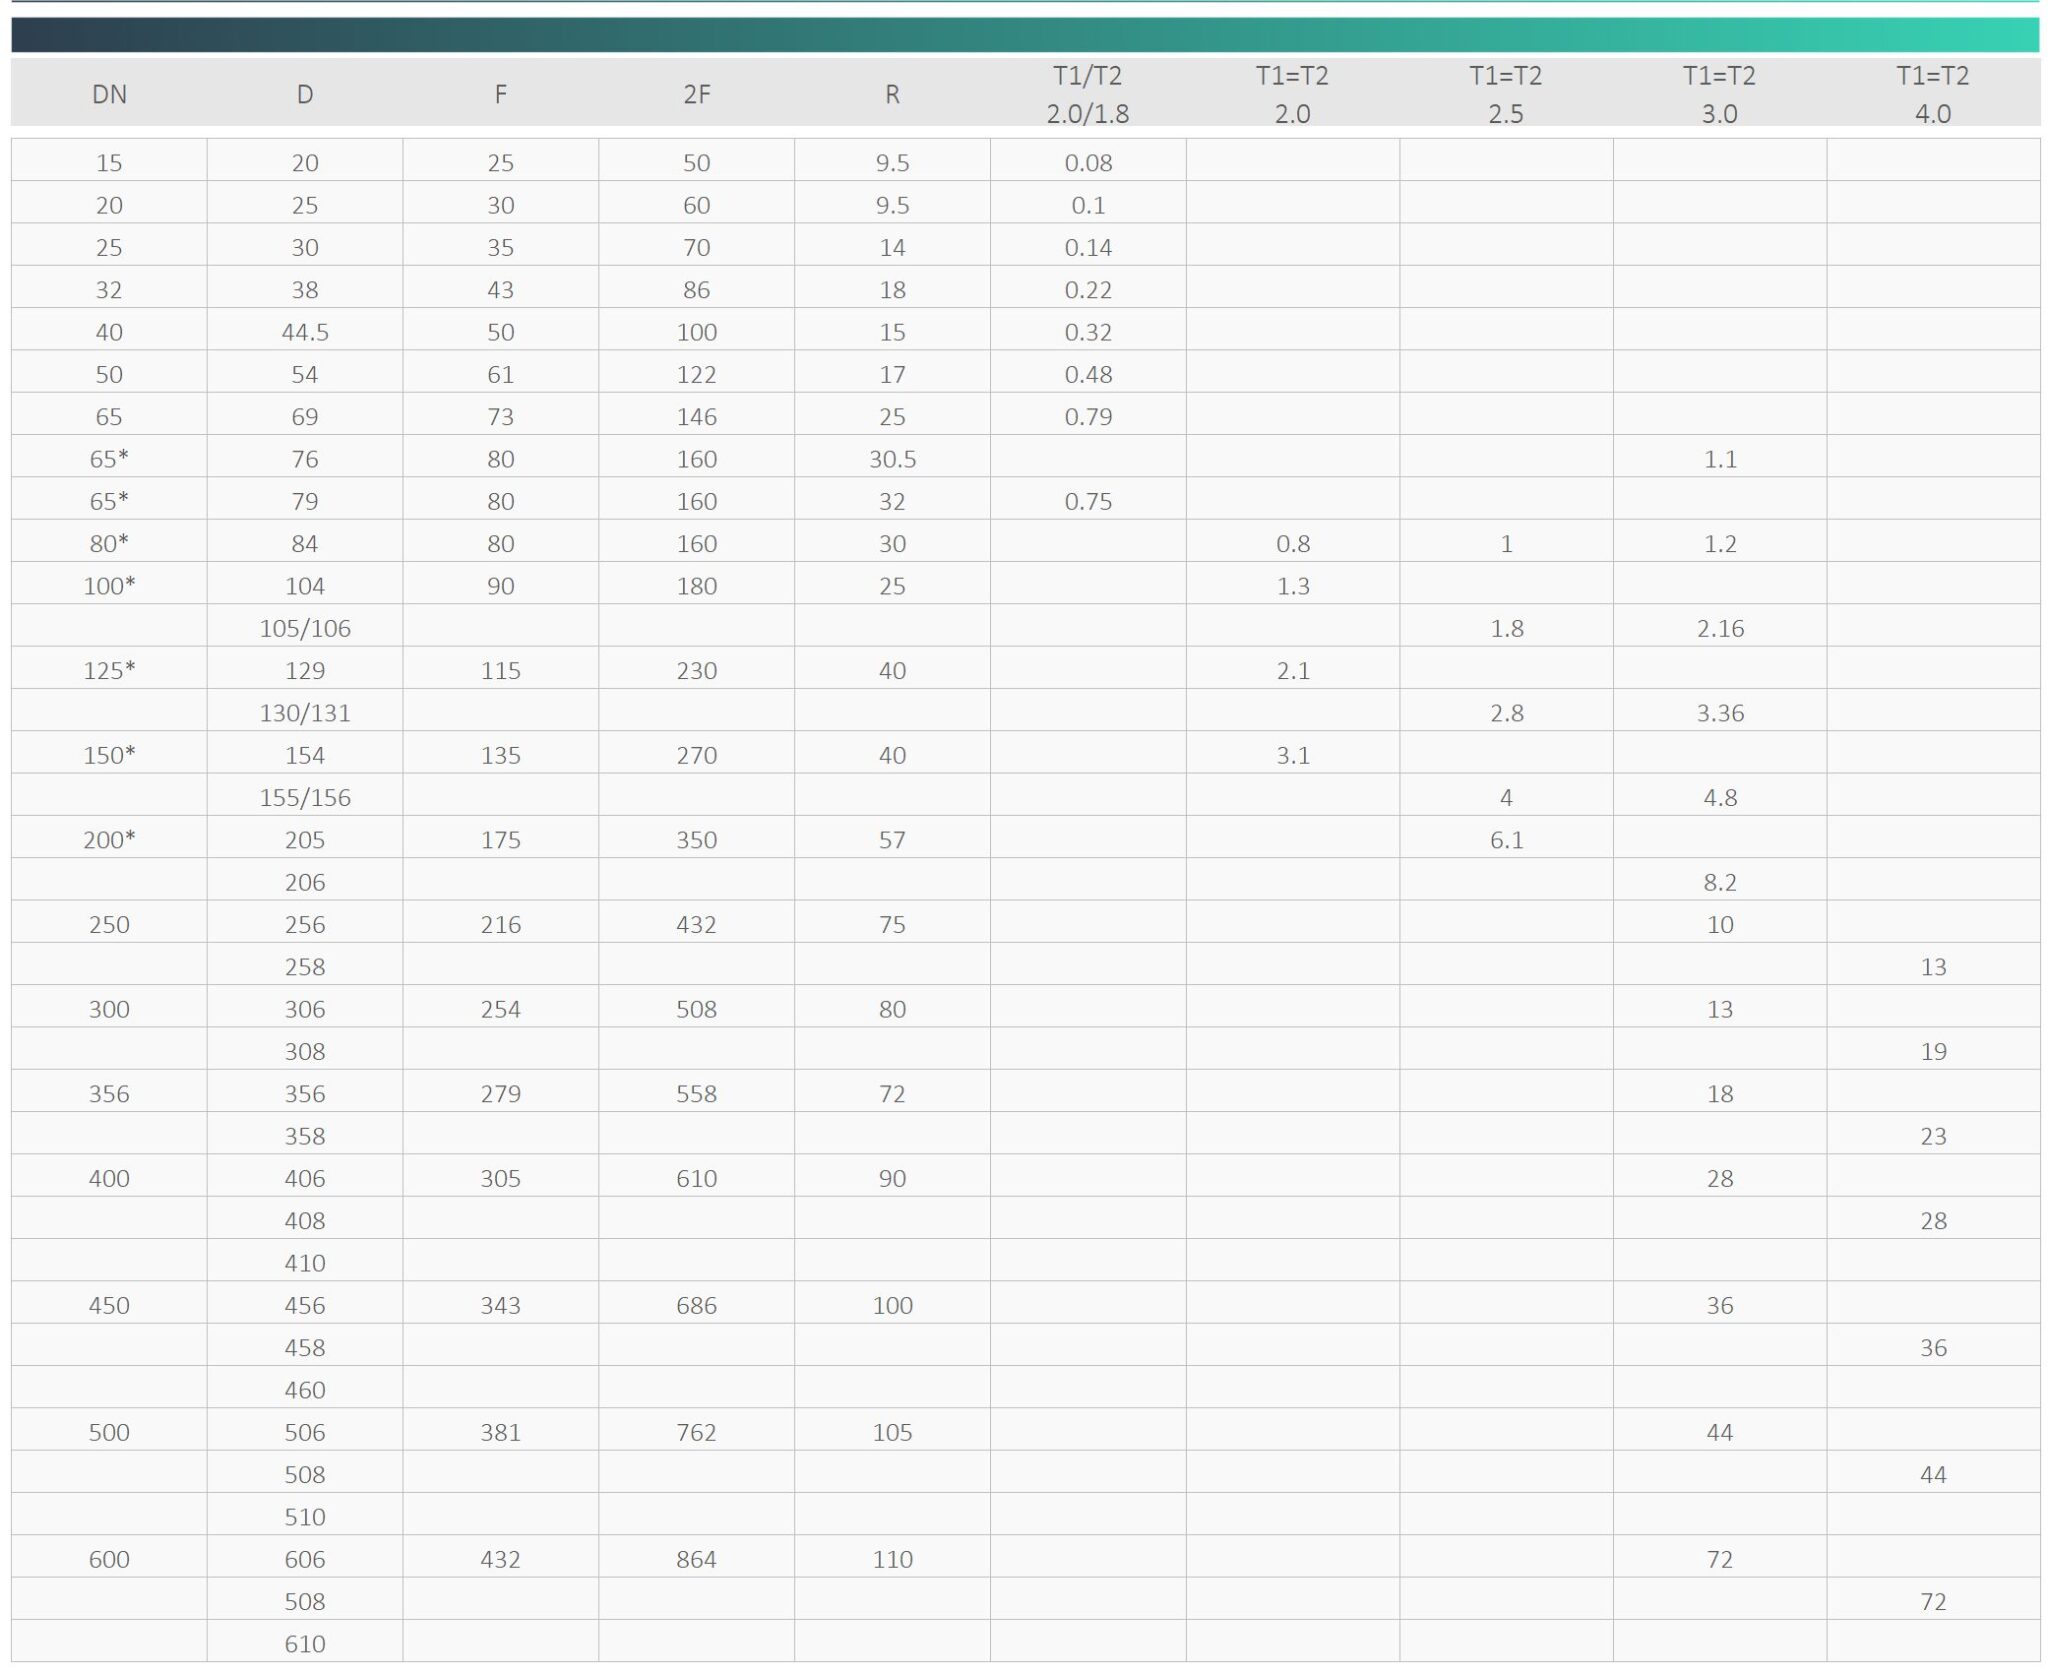2048x1673 pixels.
Task: Click the 0.14 weight value
Action: pyautogui.click(x=1088, y=247)
